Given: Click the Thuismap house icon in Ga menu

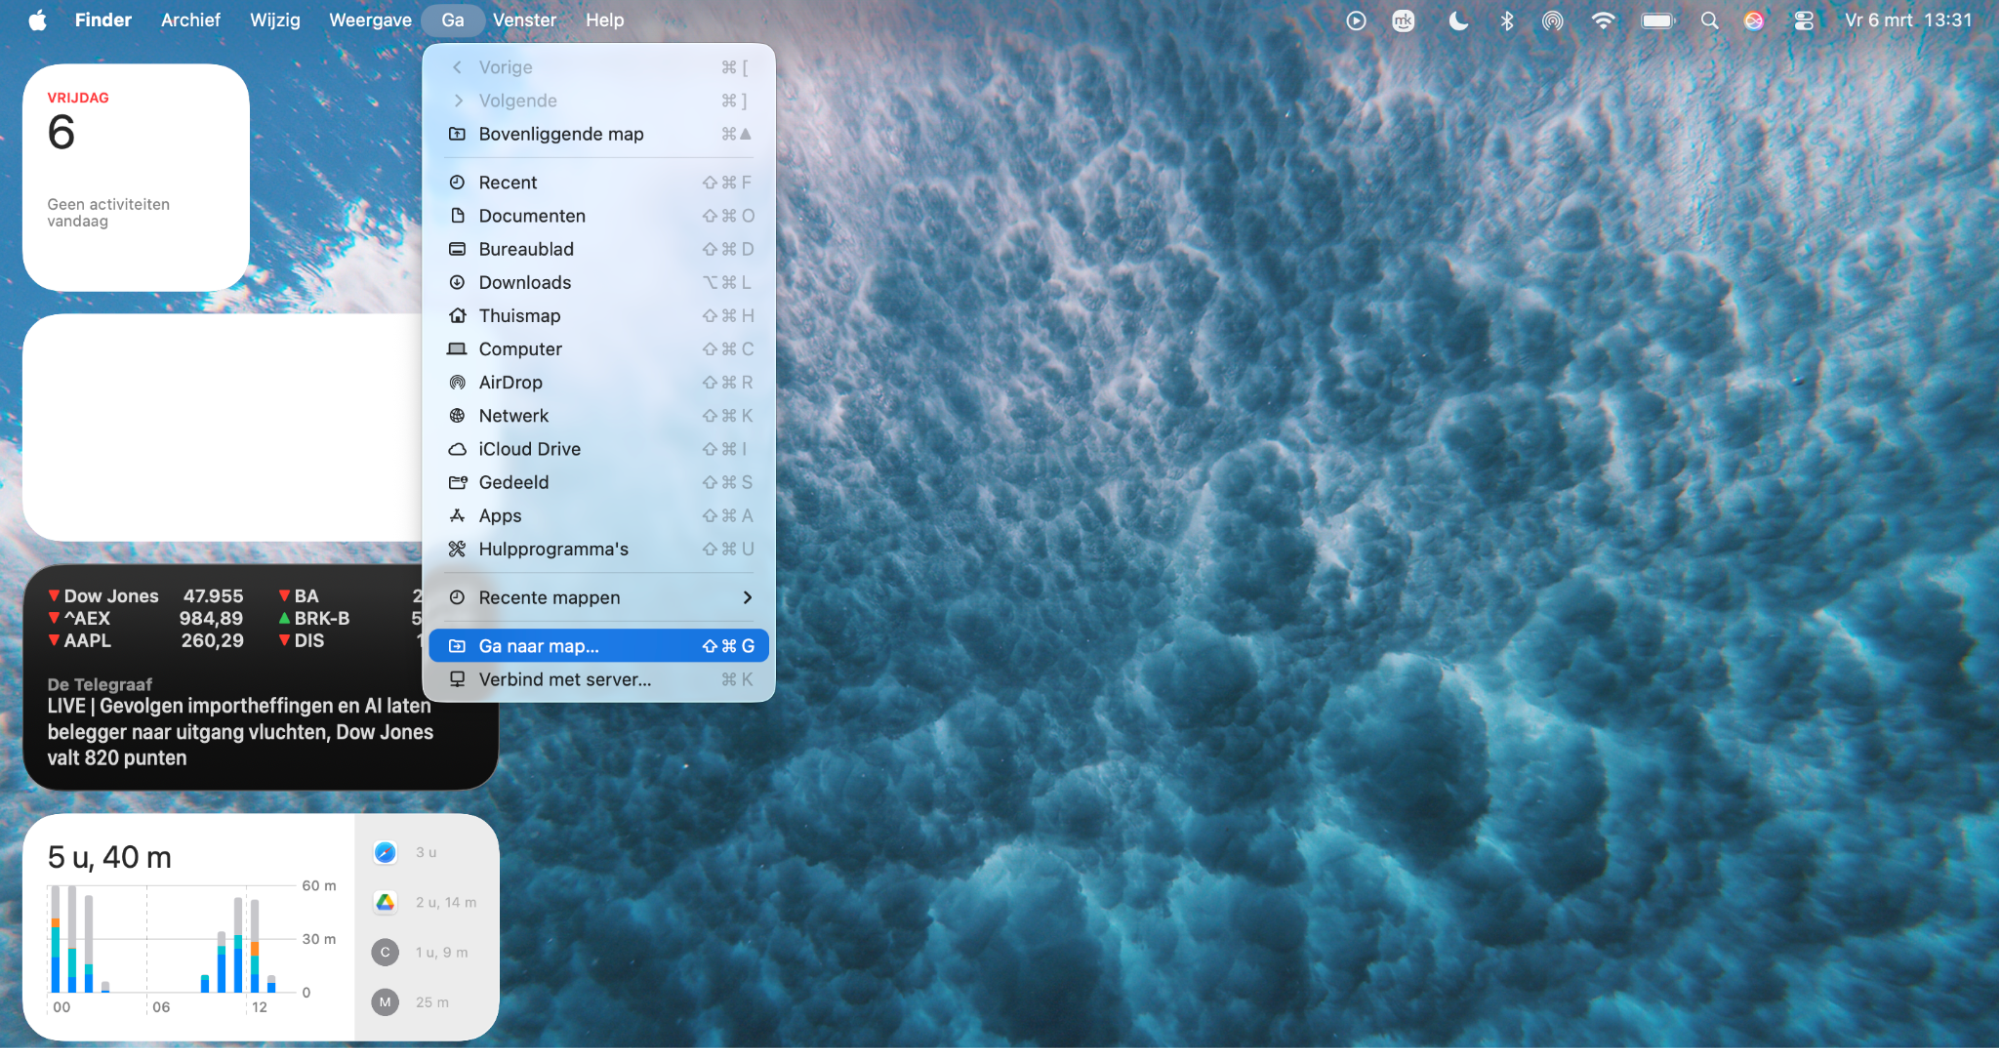Looking at the screenshot, I should (x=458, y=315).
